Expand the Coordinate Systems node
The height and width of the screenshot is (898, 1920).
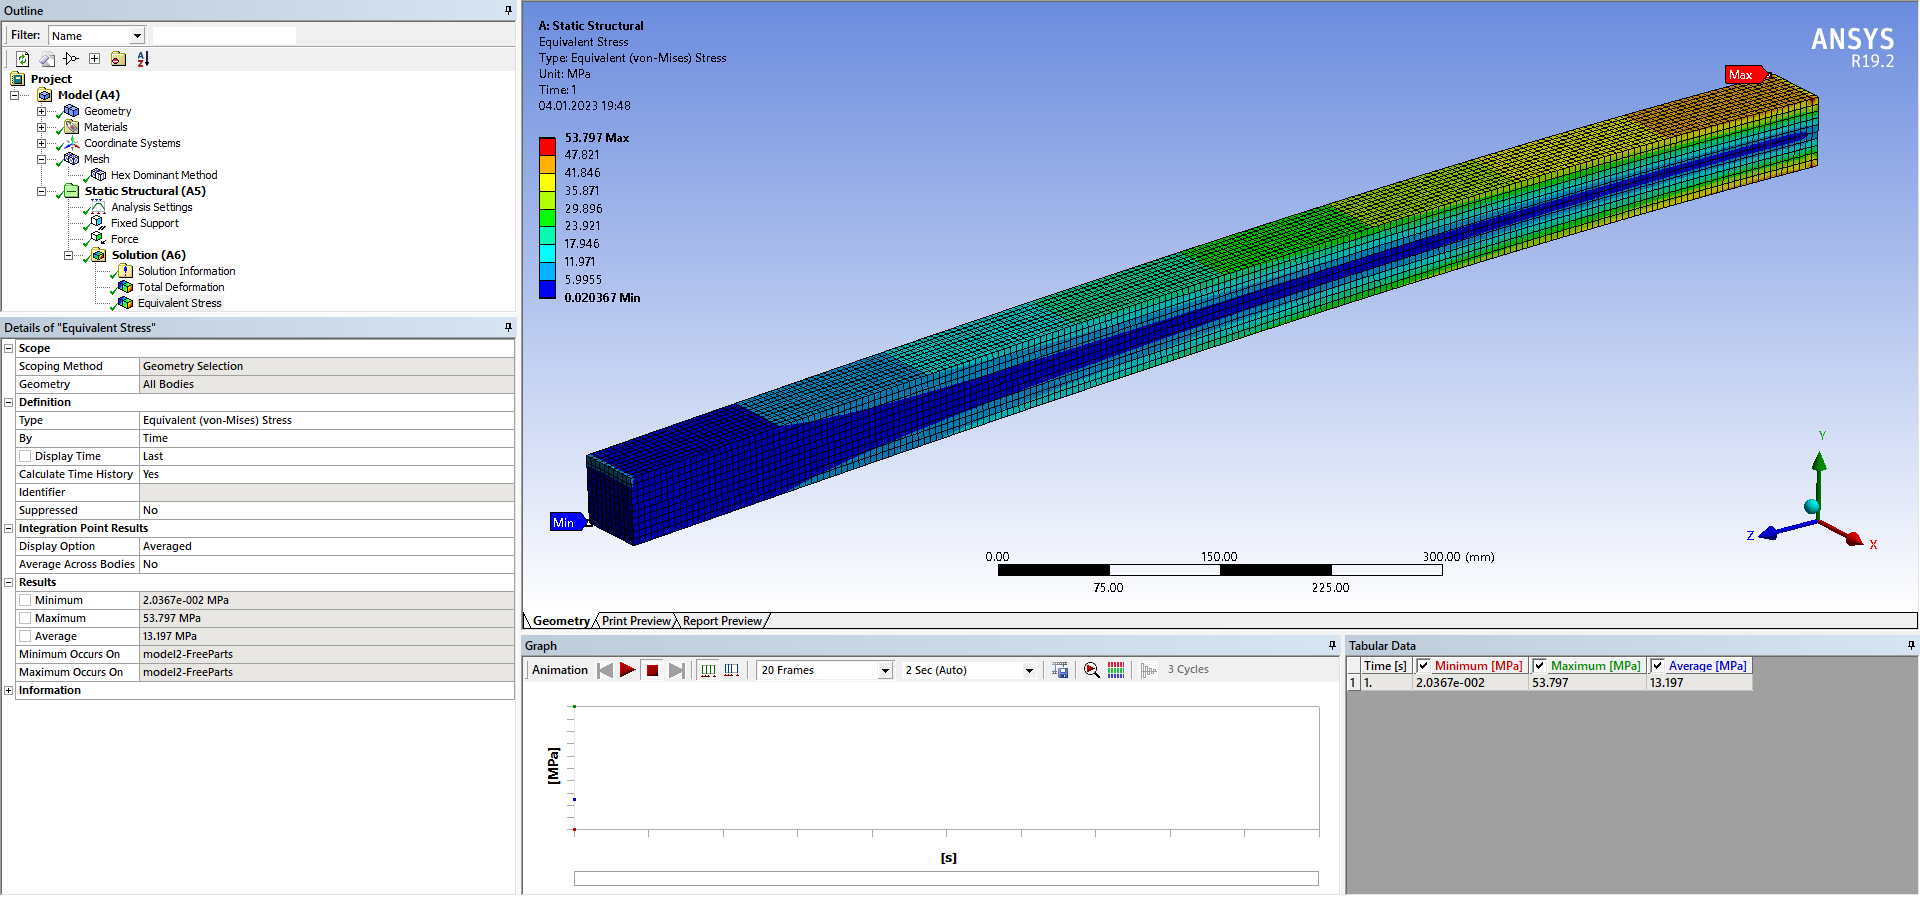(41, 143)
